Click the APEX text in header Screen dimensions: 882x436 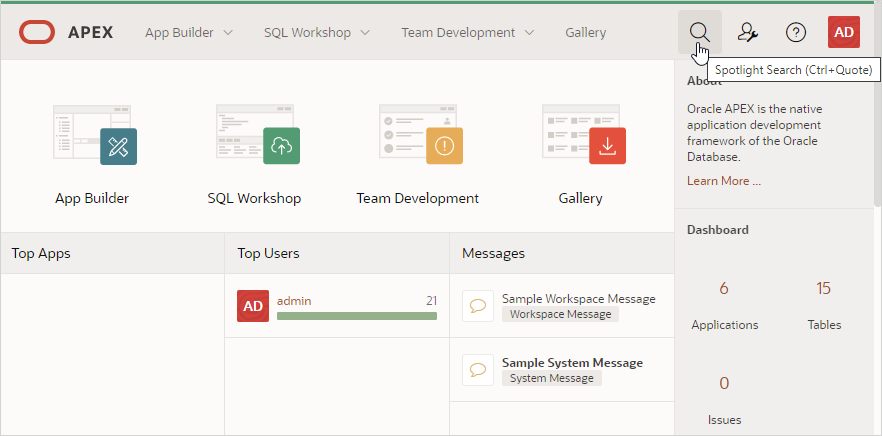click(x=91, y=33)
